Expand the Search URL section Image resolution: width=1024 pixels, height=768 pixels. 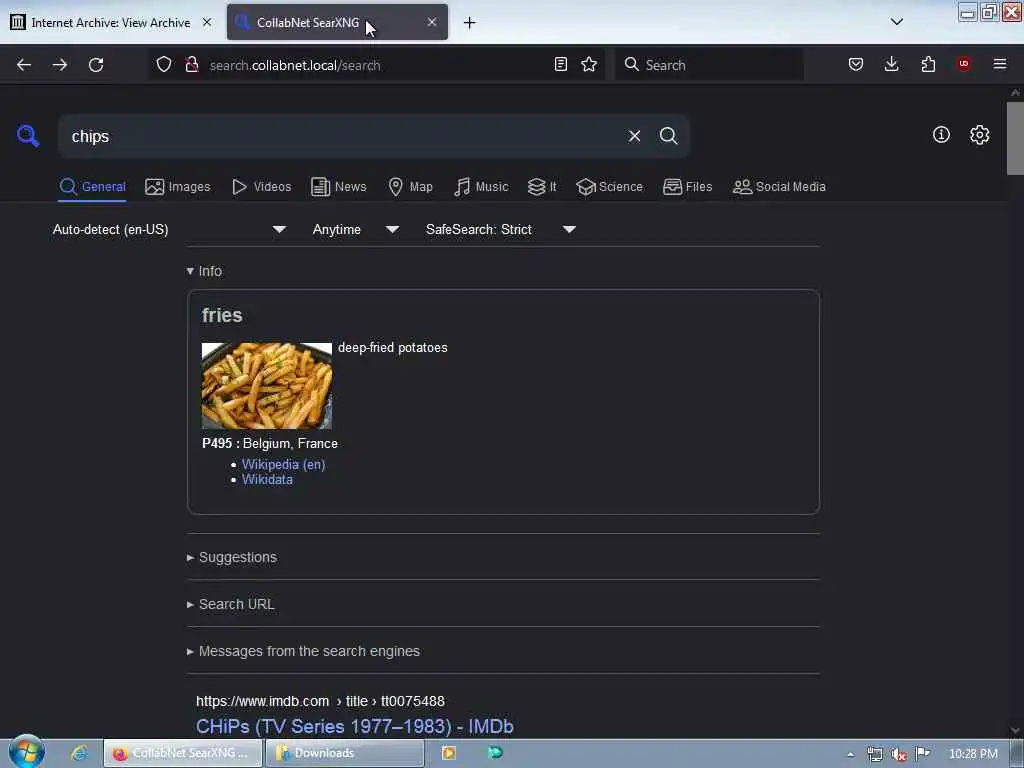pos(231,604)
